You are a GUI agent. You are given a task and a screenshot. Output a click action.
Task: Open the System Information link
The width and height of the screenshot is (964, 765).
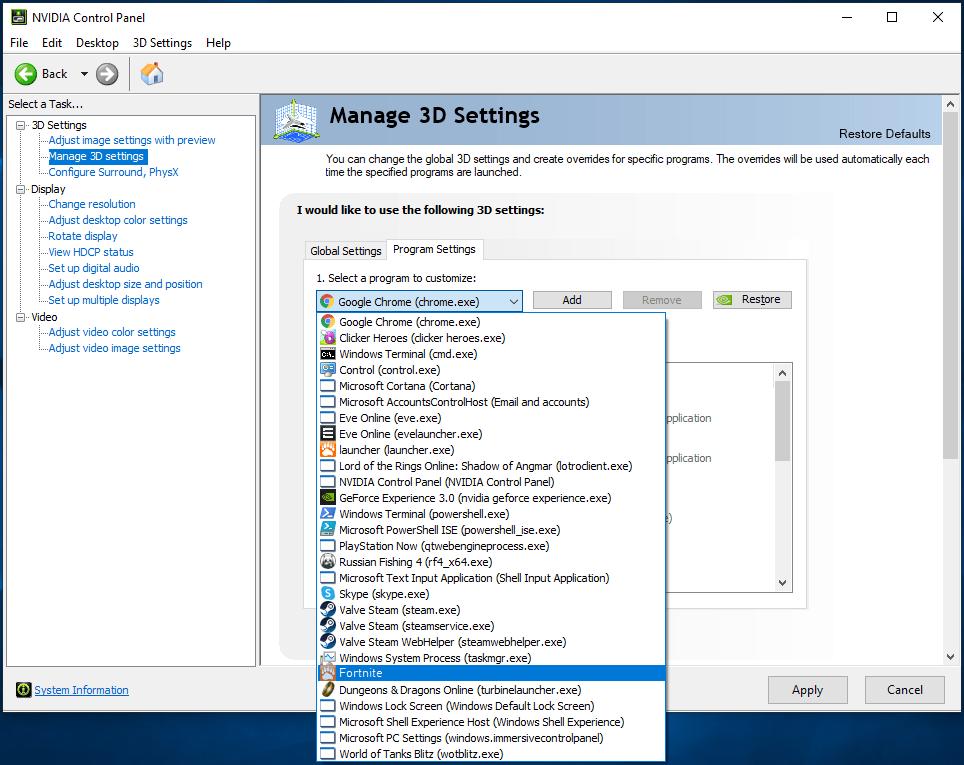81,690
